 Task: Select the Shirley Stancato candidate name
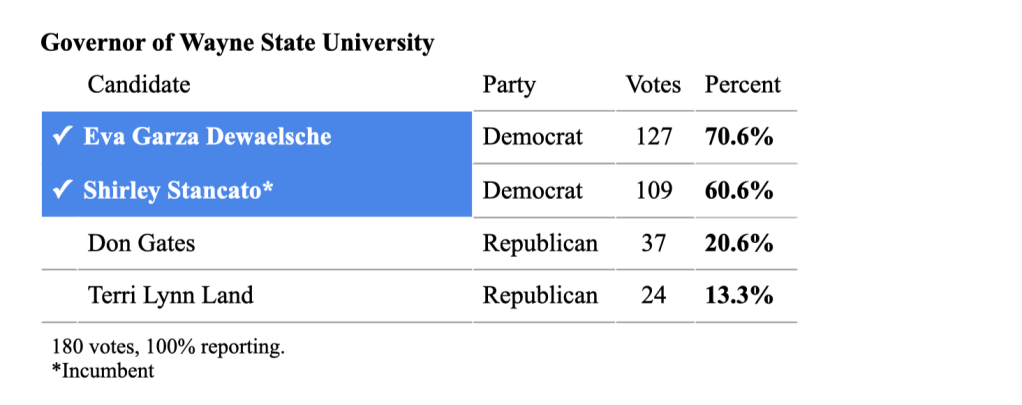pos(178,190)
